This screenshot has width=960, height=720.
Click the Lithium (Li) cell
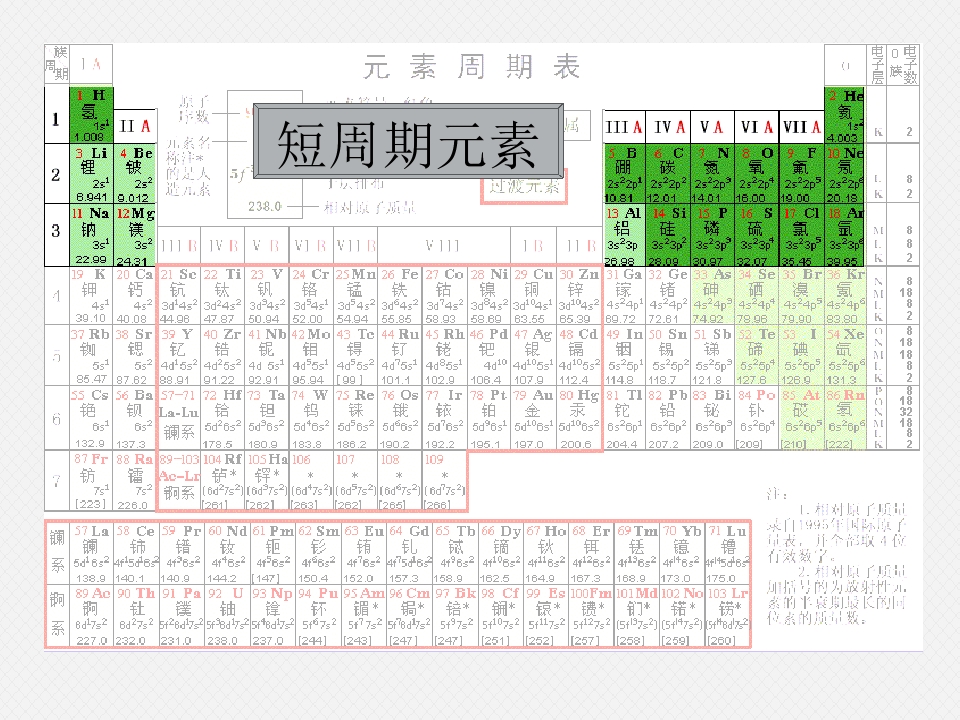pyautogui.click(x=92, y=174)
